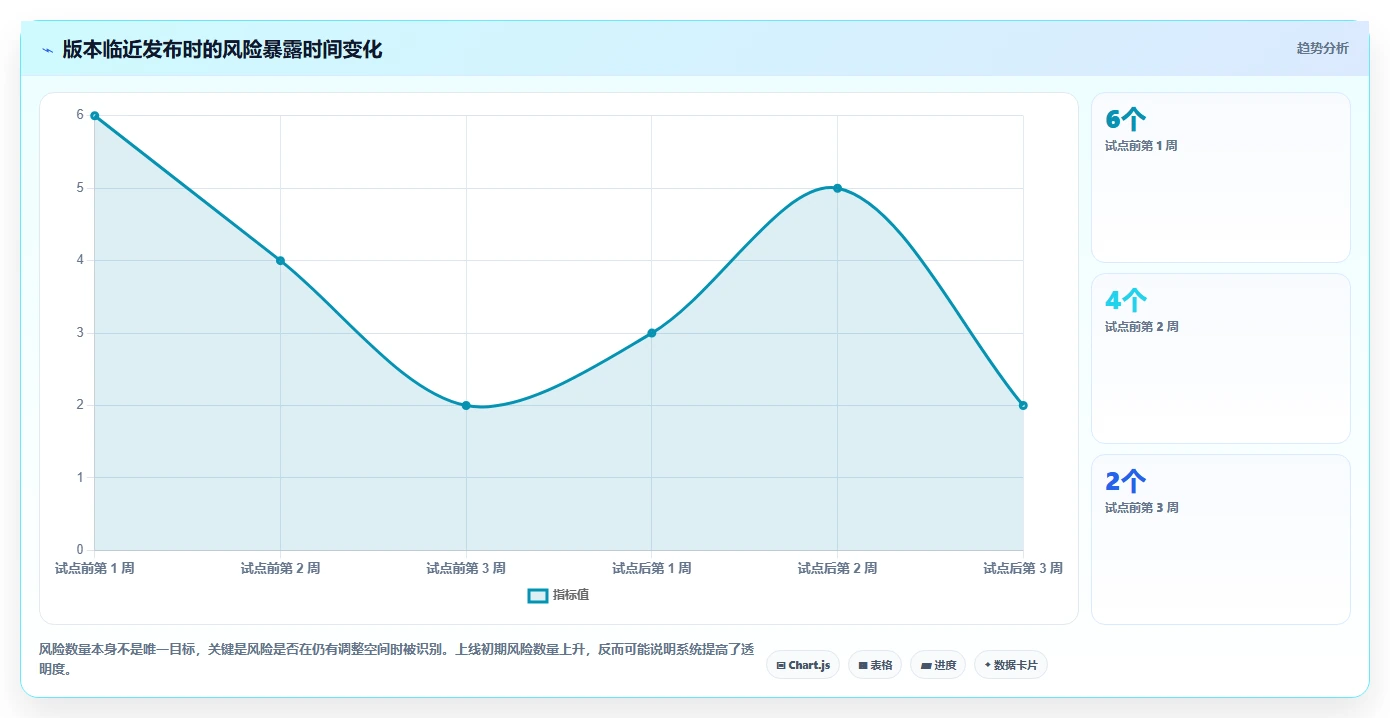Screen dimensions: 1390x718
Task: Select the Chart.js tag chip
Action: point(803,665)
